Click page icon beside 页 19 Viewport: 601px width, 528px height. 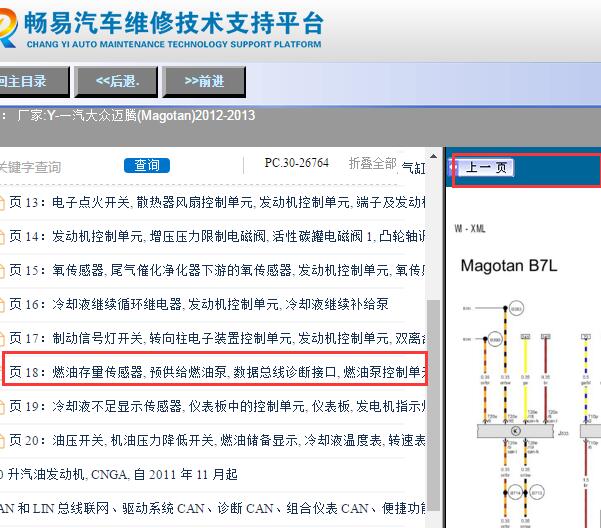click(2, 407)
